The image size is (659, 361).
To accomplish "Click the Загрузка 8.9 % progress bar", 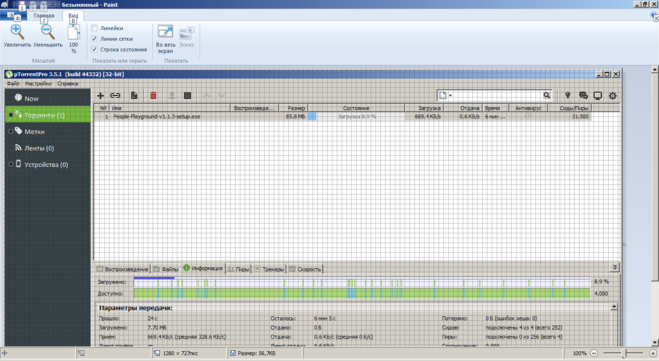I will click(x=356, y=116).
